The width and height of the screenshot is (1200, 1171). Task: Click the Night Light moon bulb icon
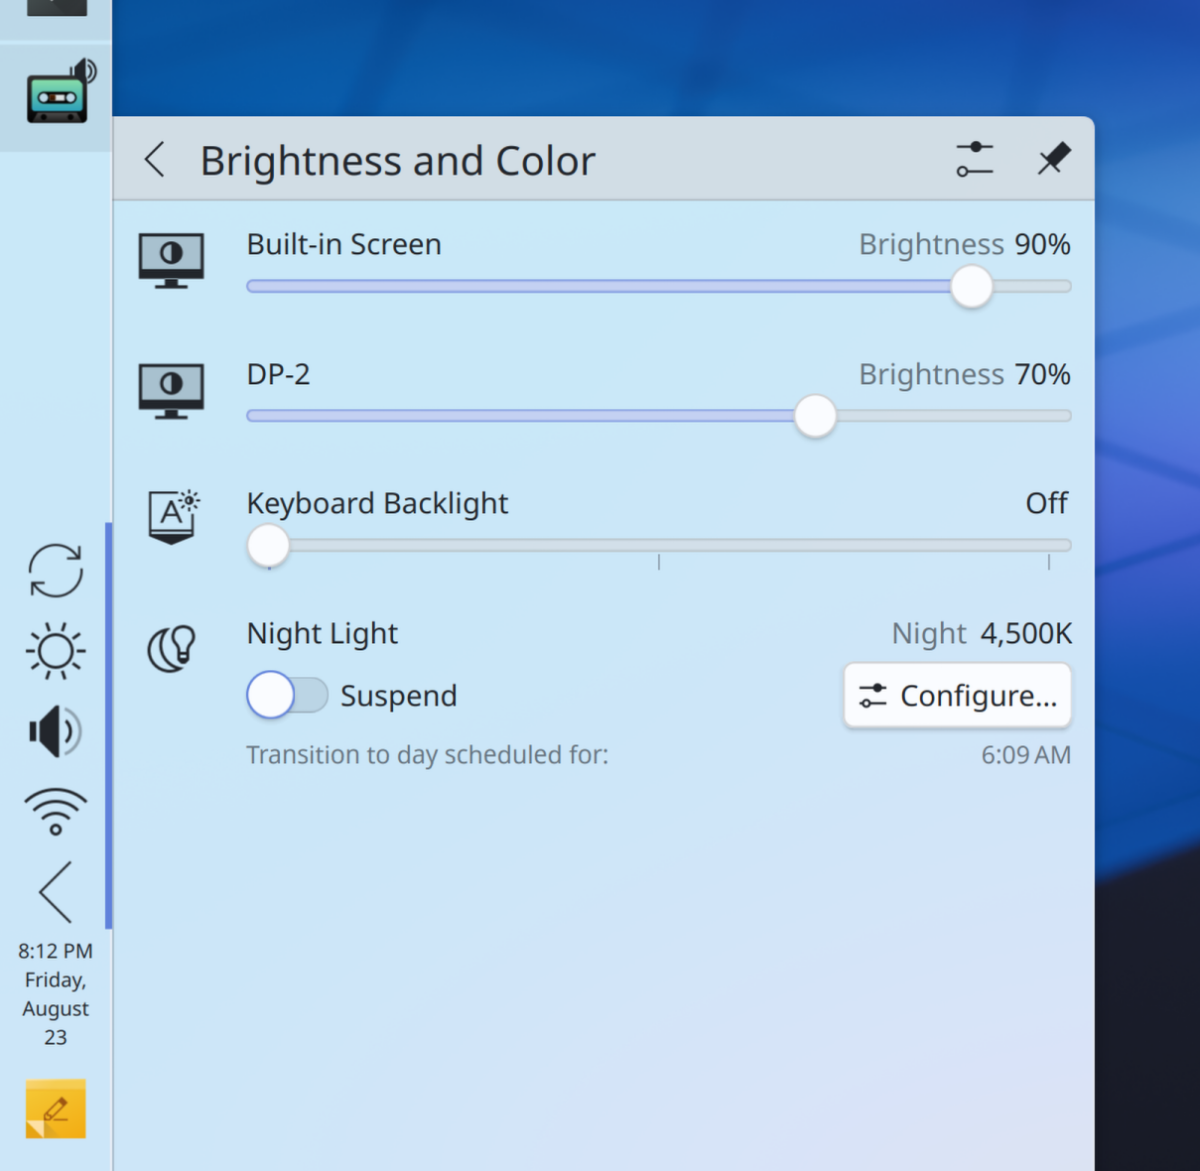point(171,649)
